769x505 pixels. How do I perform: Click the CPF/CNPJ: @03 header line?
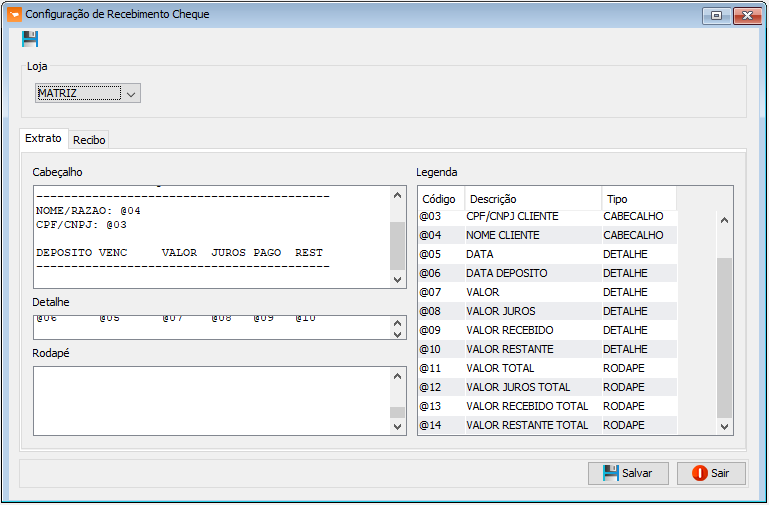click(x=81, y=225)
